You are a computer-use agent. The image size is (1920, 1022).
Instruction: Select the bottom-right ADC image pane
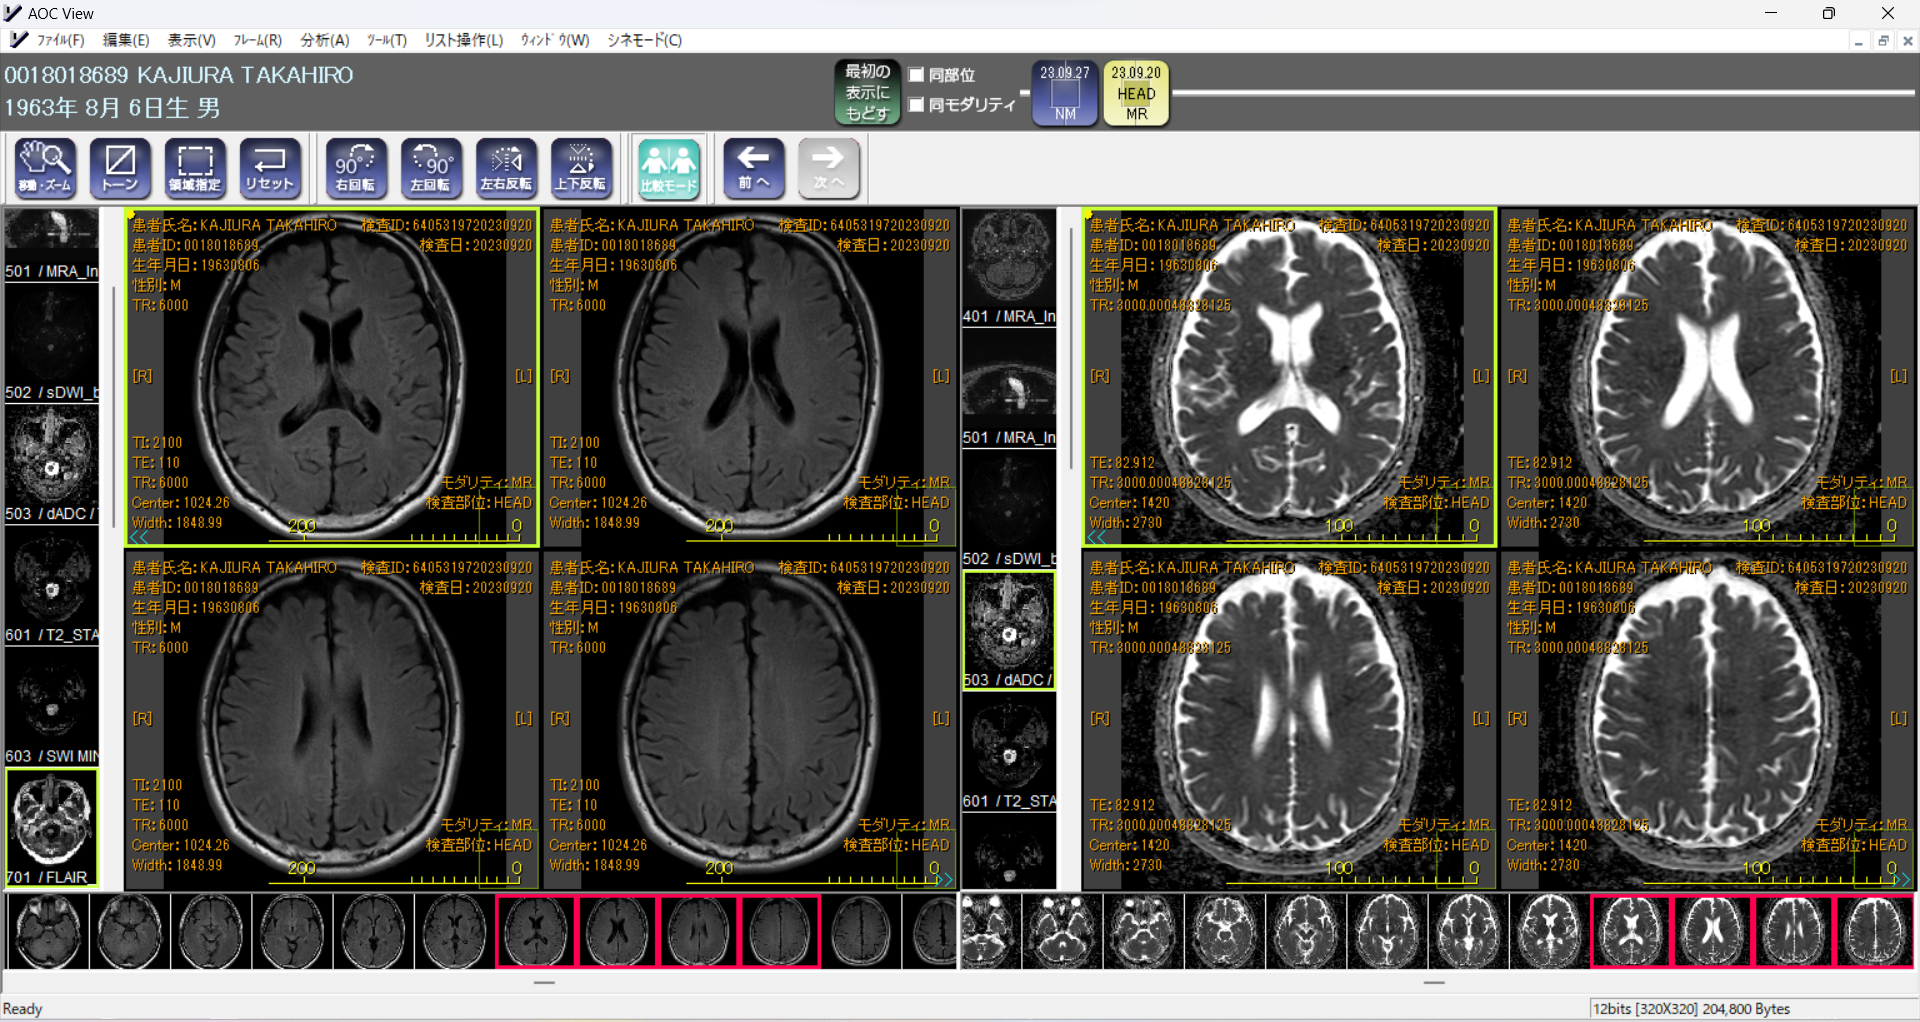click(x=1707, y=720)
